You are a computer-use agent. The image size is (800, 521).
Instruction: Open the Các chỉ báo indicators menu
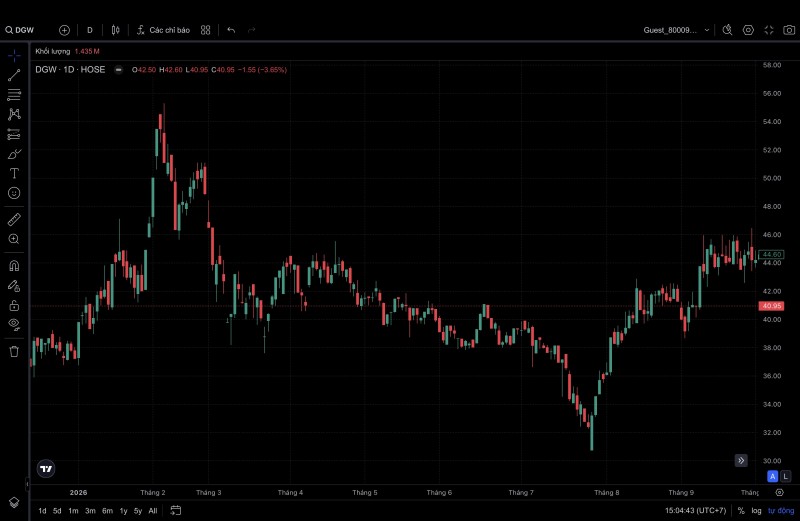[163, 30]
